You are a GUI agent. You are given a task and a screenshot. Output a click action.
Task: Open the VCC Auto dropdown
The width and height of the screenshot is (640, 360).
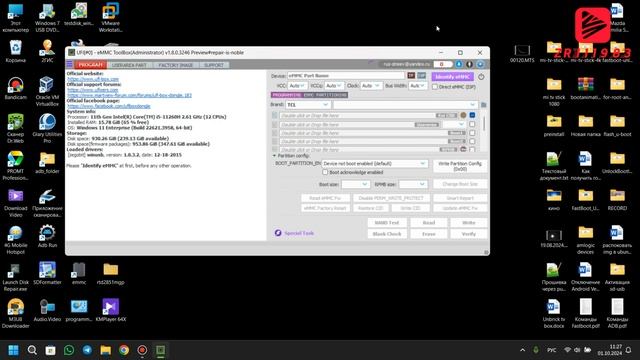297,86
